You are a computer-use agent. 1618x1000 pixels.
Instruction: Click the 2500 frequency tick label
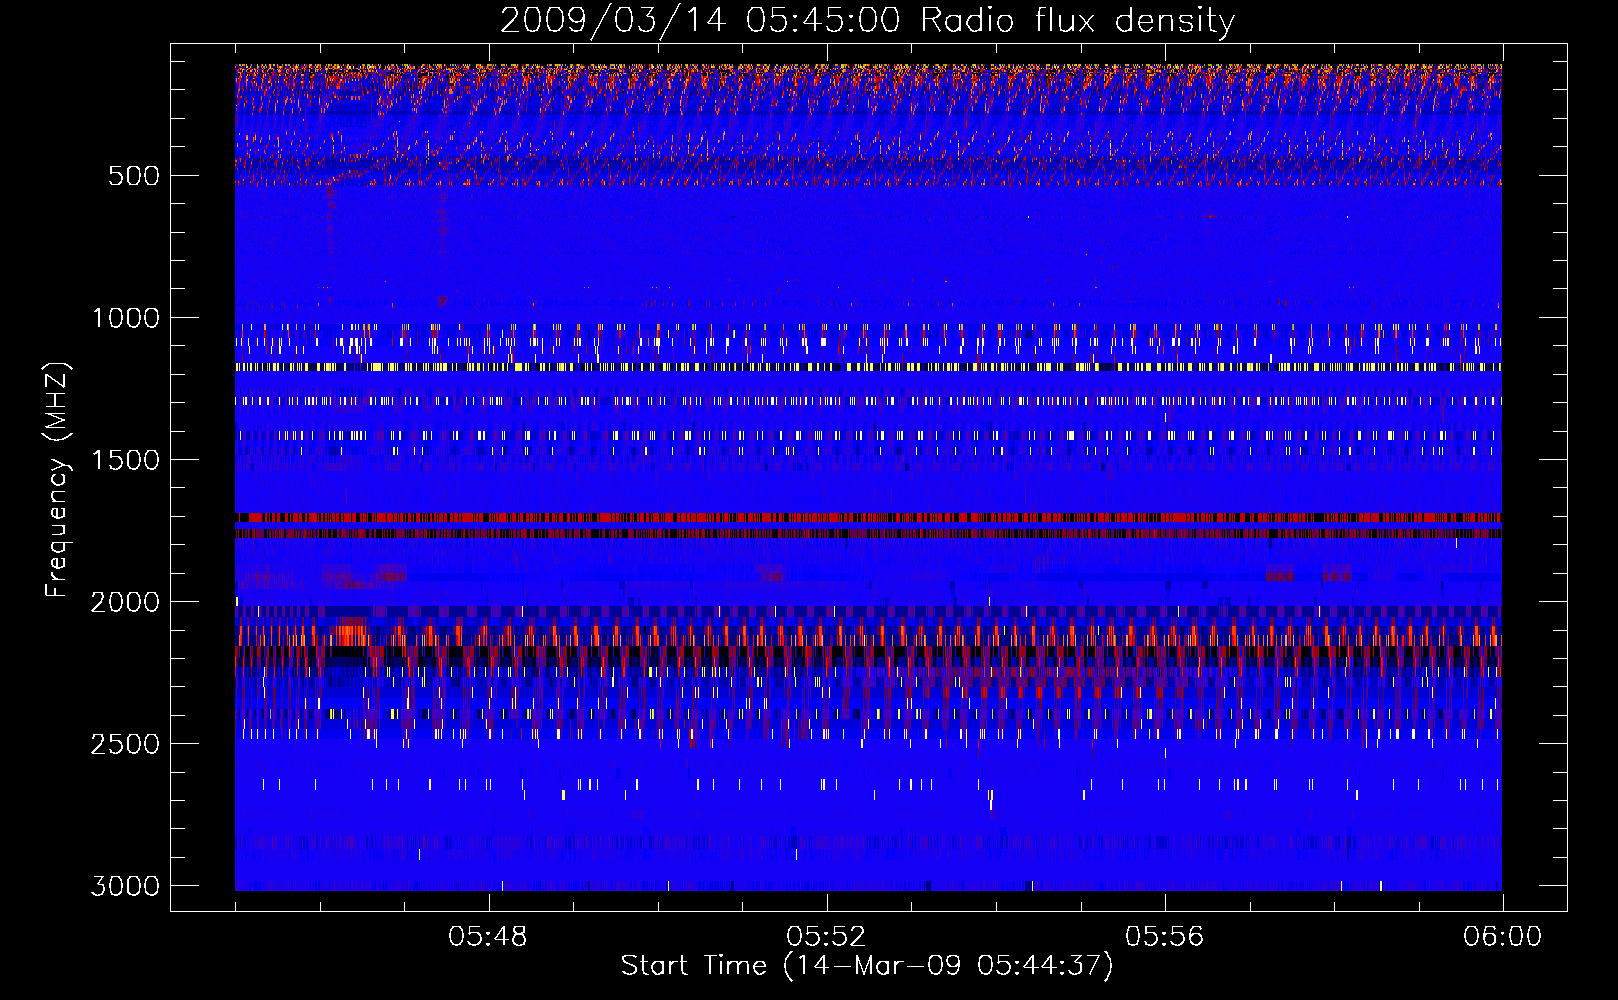point(125,744)
